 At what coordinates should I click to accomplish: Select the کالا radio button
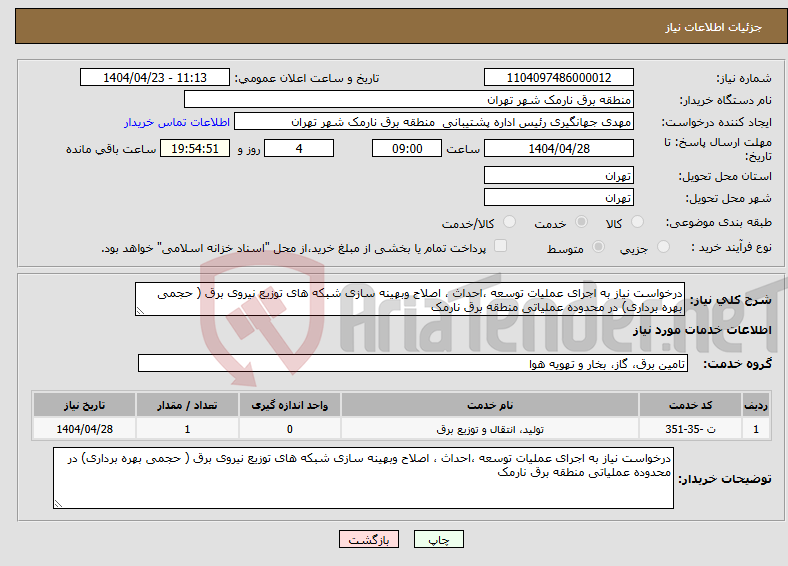pos(637,222)
